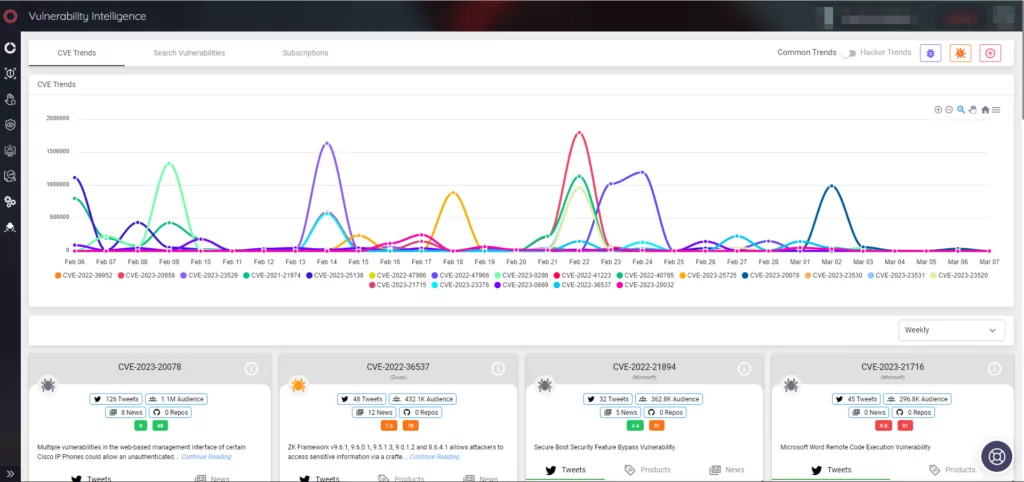This screenshot has width=1024, height=482.
Task: Toggle CVE-2023-23376 series in chart legend
Action: tap(460, 285)
